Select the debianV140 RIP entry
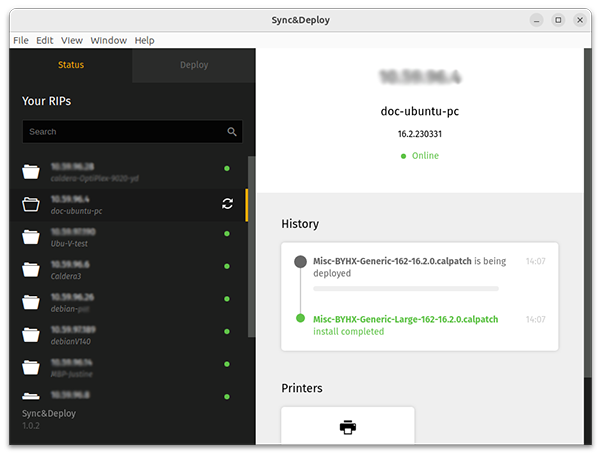 click(128, 335)
